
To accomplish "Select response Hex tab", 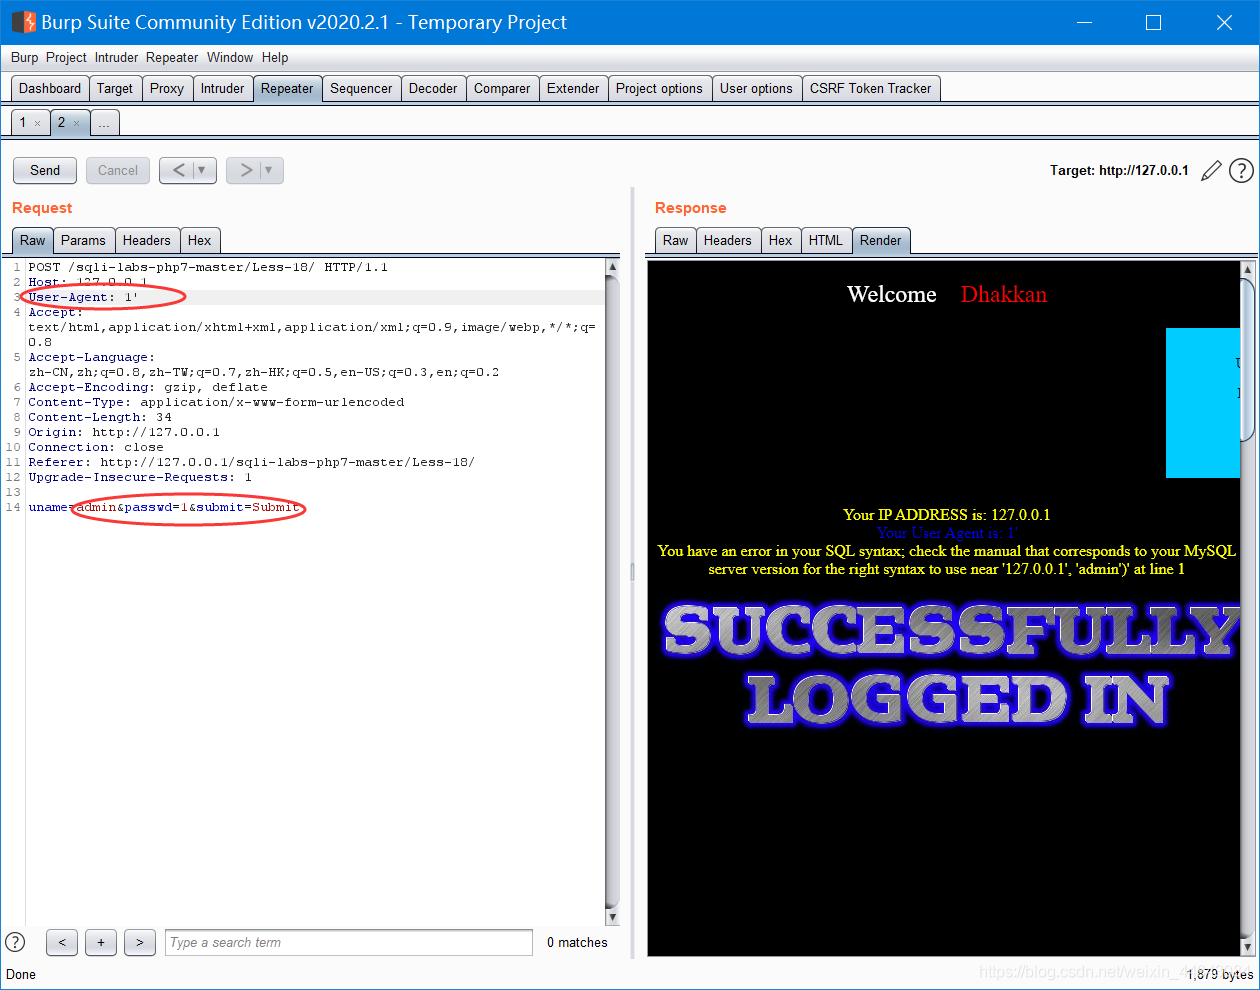I will click(781, 240).
